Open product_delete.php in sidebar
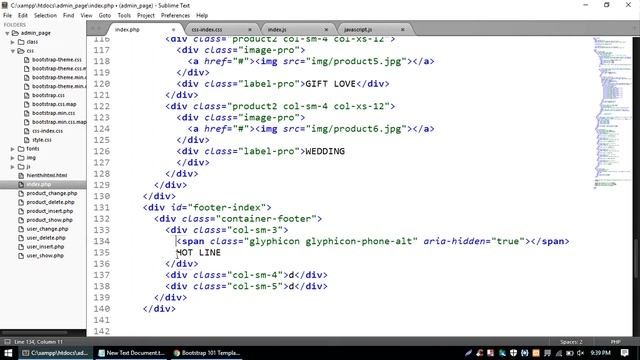640x360 pixels. pyautogui.click(x=51, y=202)
